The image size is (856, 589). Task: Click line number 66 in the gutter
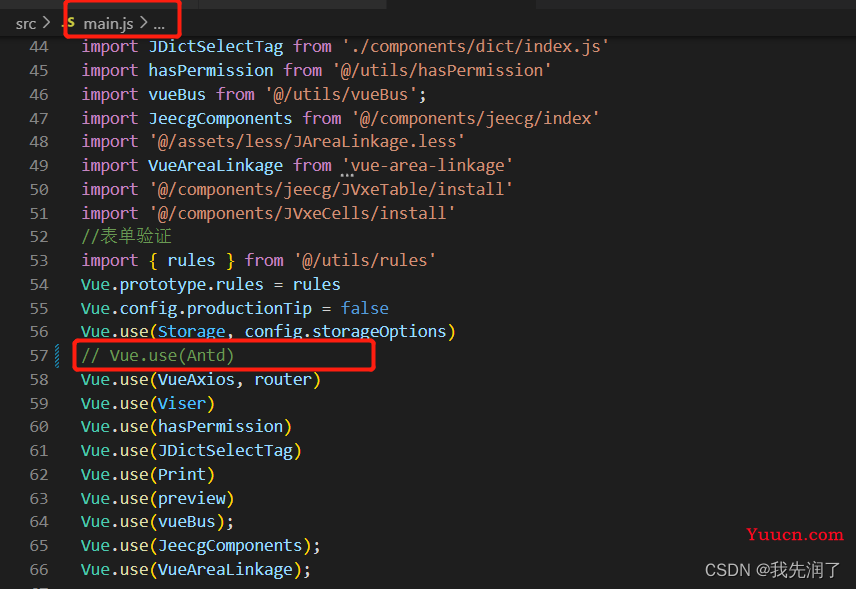[x=39, y=570]
